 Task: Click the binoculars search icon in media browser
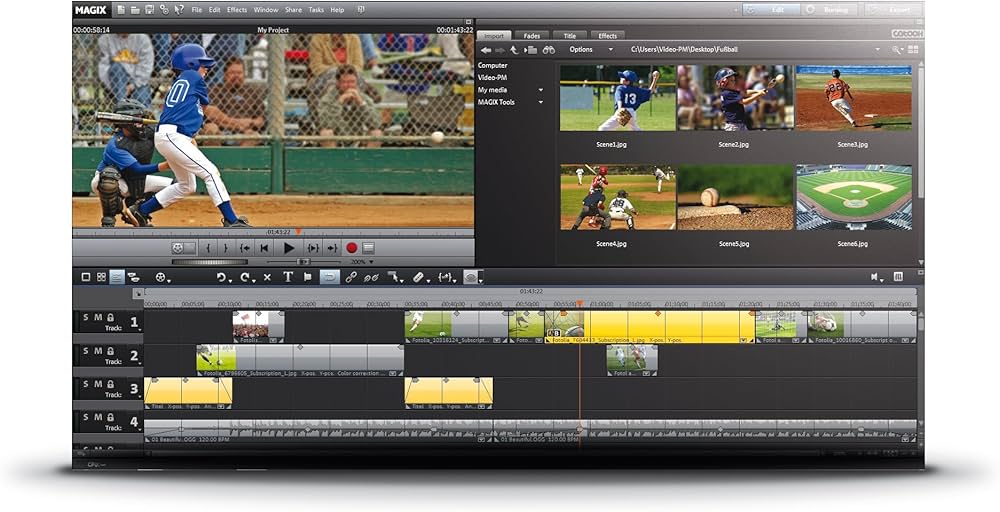click(x=548, y=49)
